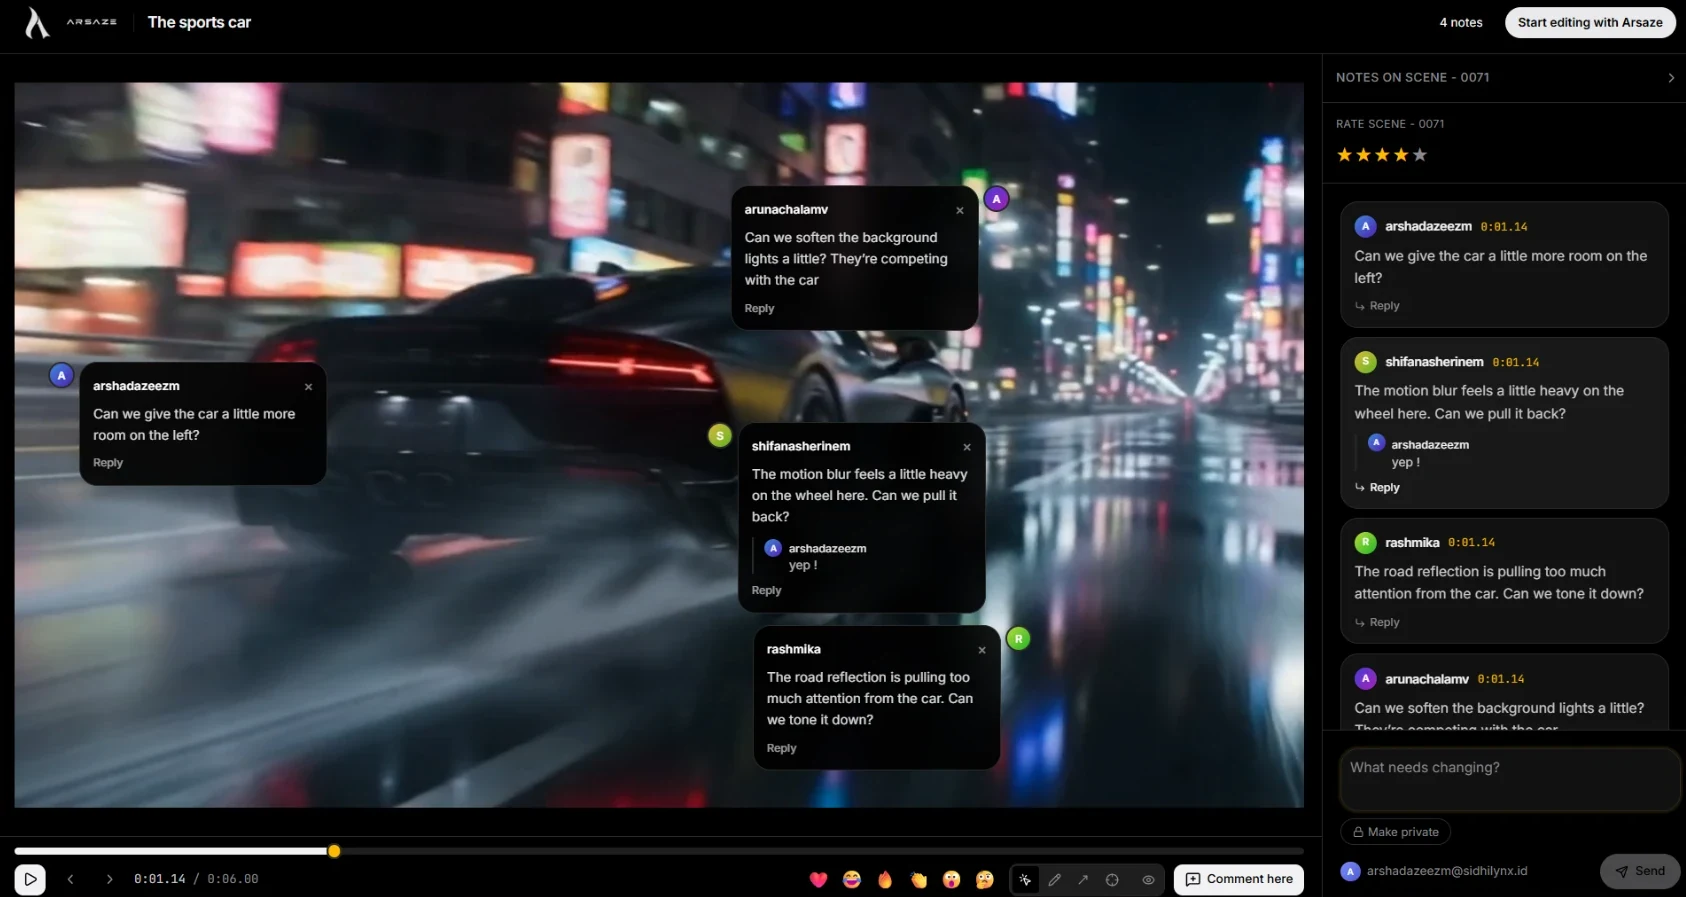Image resolution: width=1686 pixels, height=897 pixels.
Task: Reply to rashmika's popup comment on the video
Action: point(781,748)
